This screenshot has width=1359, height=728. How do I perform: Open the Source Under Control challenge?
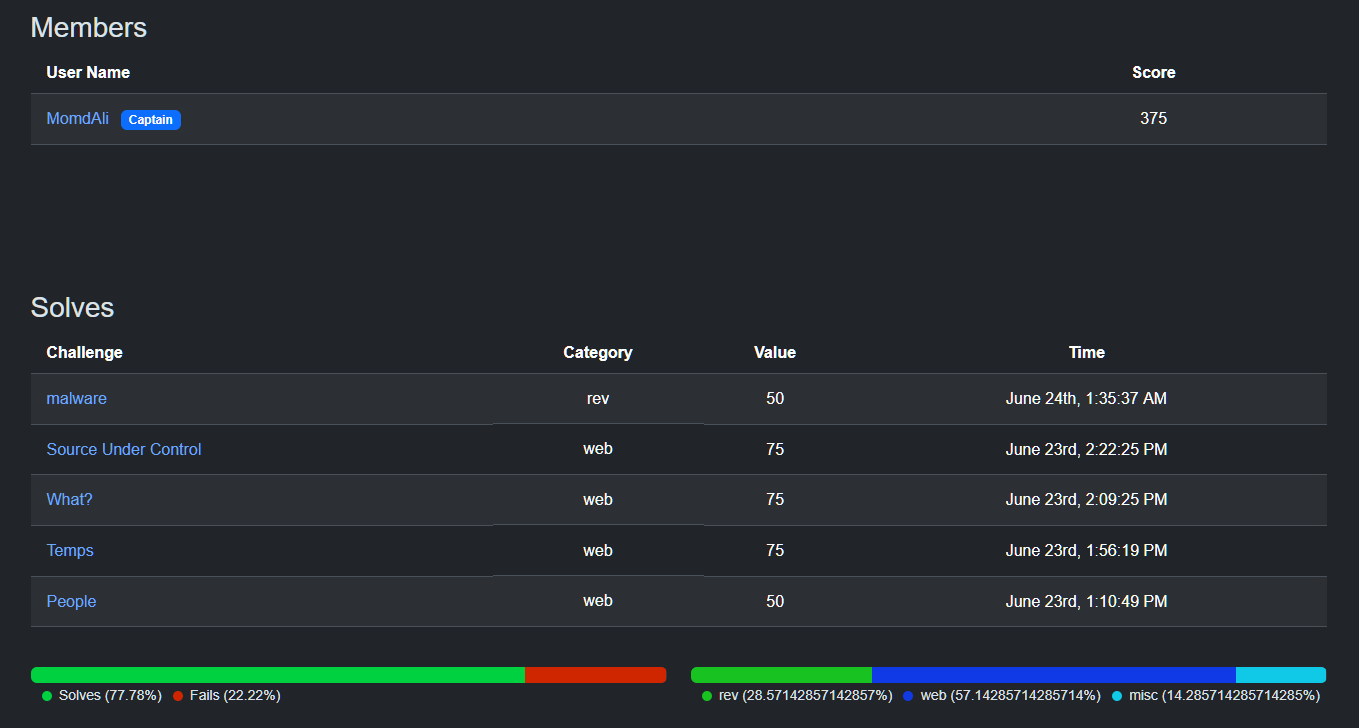click(x=124, y=450)
